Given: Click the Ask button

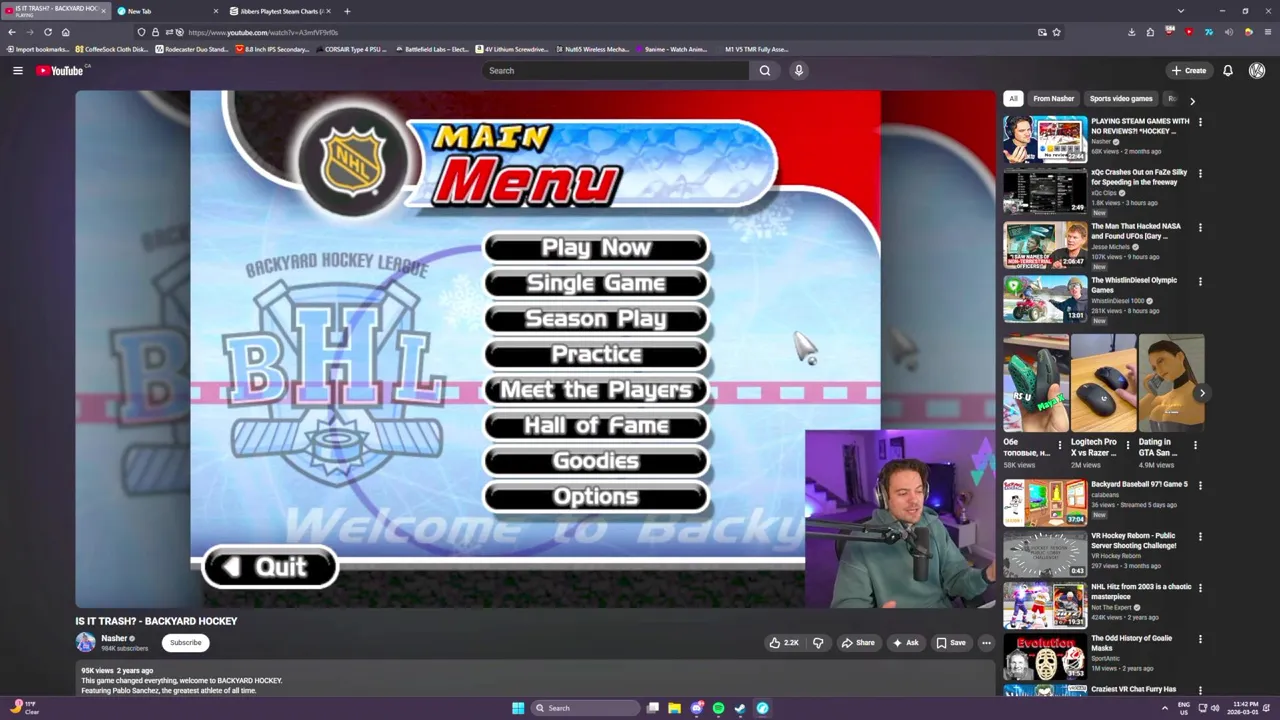Looking at the screenshot, I should click(905, 643).
